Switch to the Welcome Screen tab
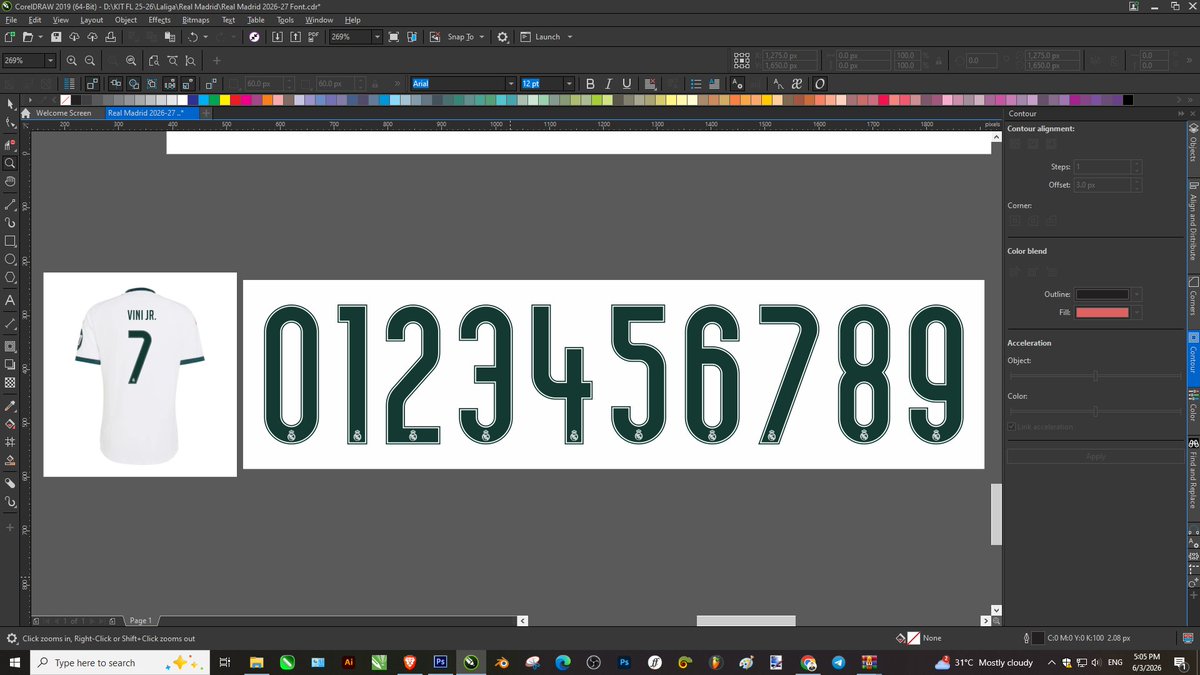The image size is (1200, 675). coord(63,113)
